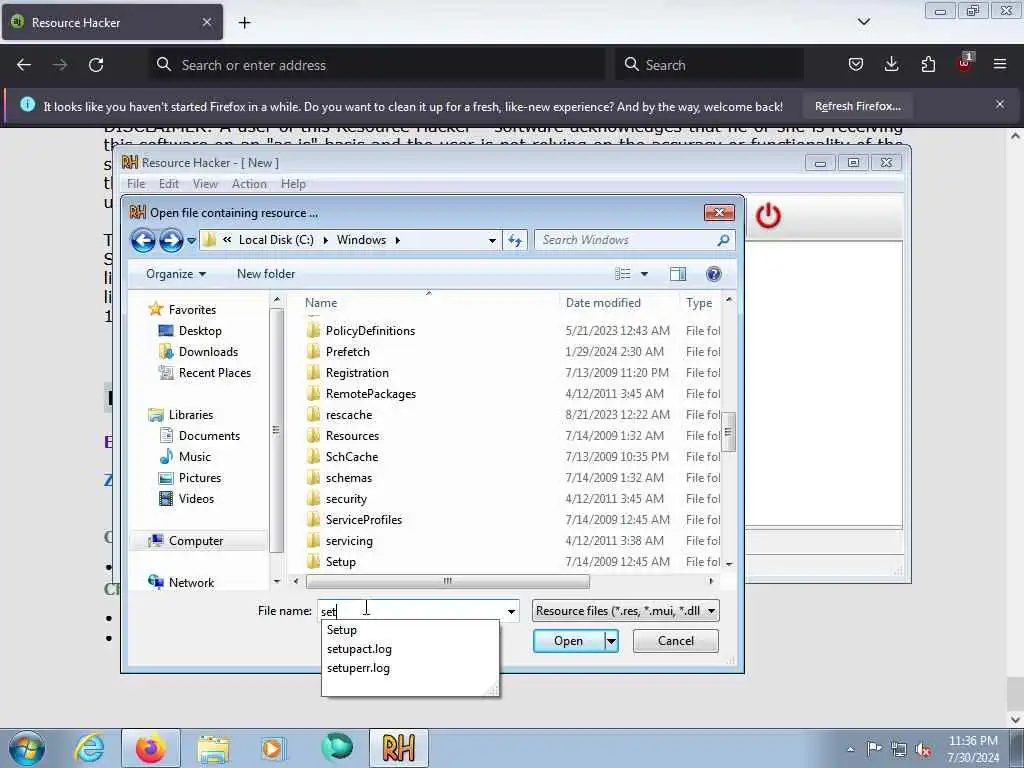Open the File name dropdown arrow
1024x768 pixels.
point(511,611)
